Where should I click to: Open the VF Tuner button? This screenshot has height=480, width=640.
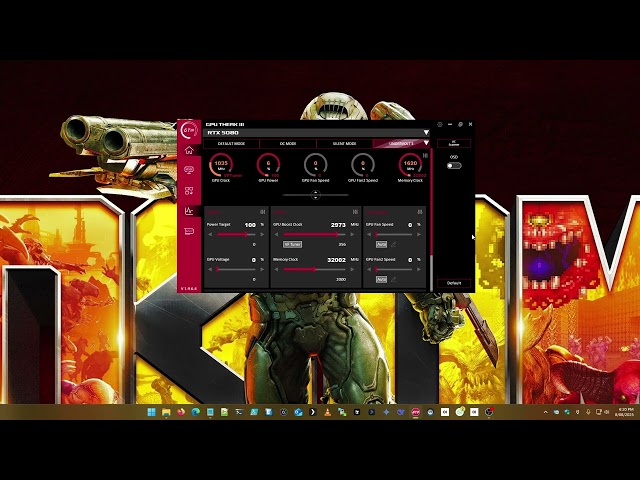point(293,244)
